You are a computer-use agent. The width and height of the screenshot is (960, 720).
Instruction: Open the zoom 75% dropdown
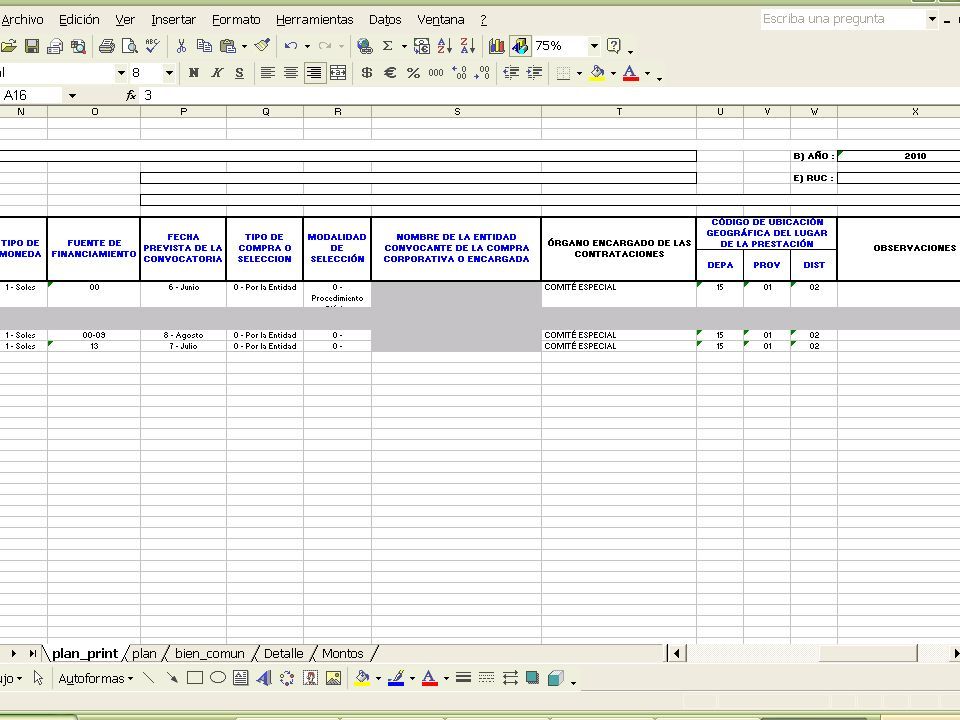point(593,46)
